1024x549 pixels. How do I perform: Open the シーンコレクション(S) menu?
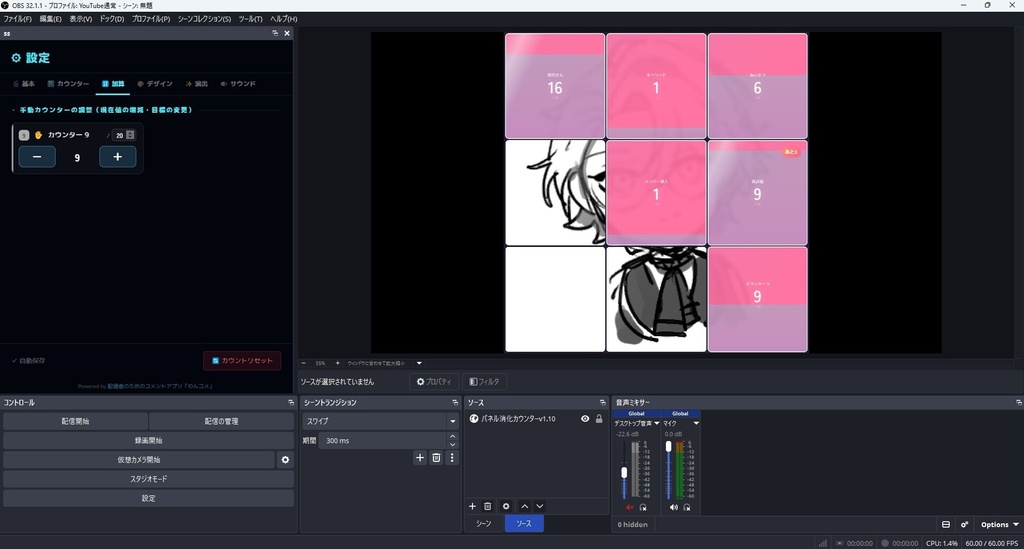coord(204,19)
